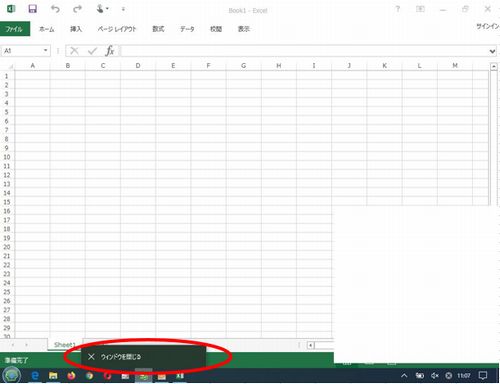Screen dimensions: 500x384
Task: Click the Redo arrow icon
Action: (x=77, y=9)
